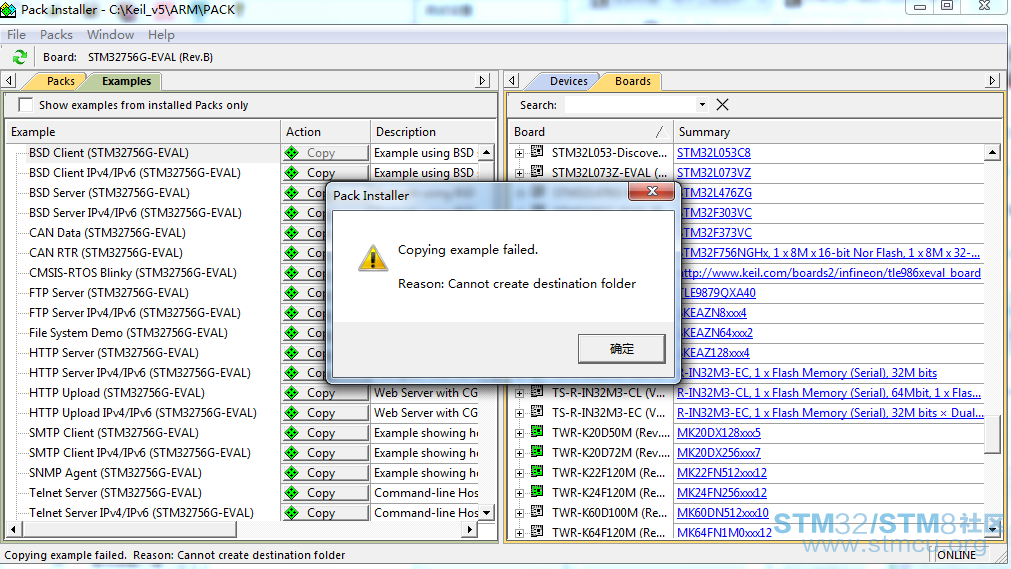The width and height of the screenshot is (1011, 569).
Task: Select the Examples tab
Action: (126, 81)
